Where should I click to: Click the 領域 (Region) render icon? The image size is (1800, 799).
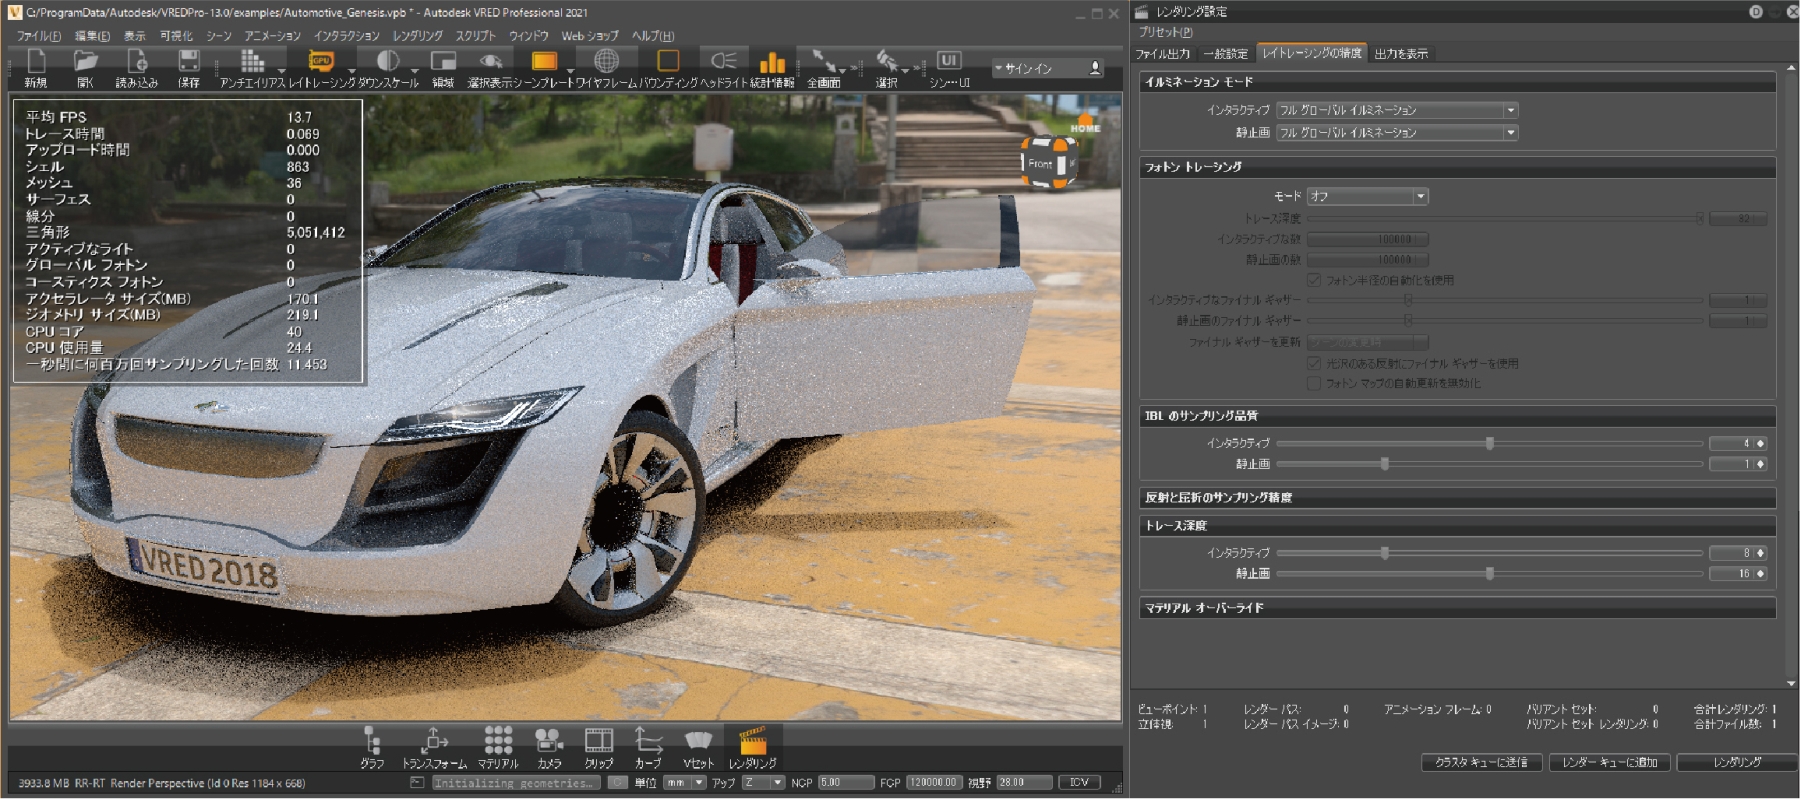443,62
